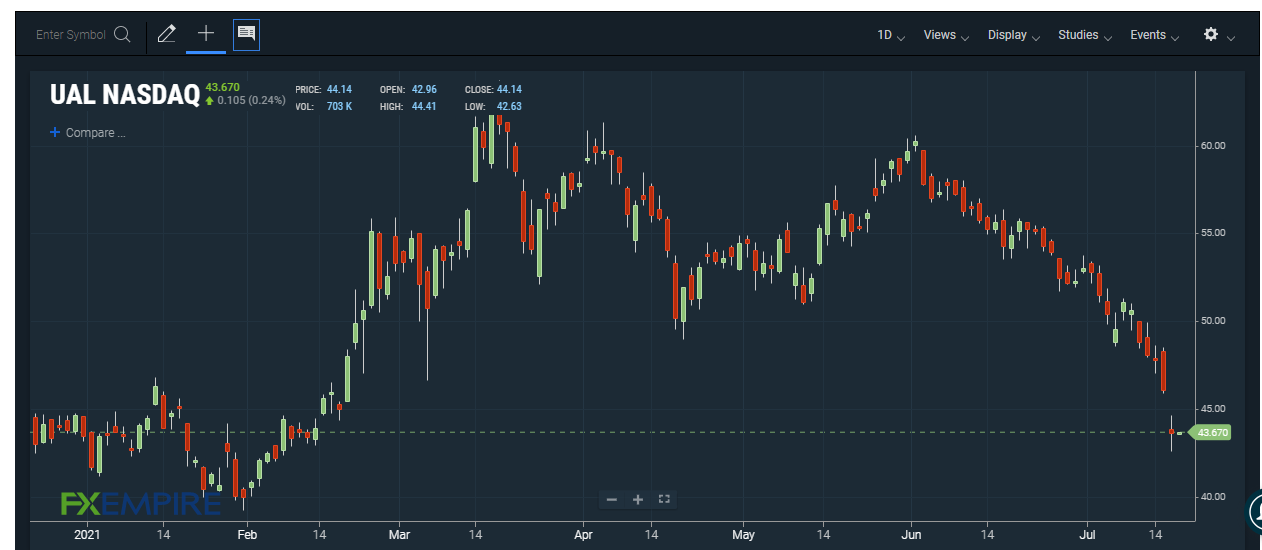This screenshot has width=1262, height=550.
Task: Open the Display dropdown
Action: [1014, 35]
